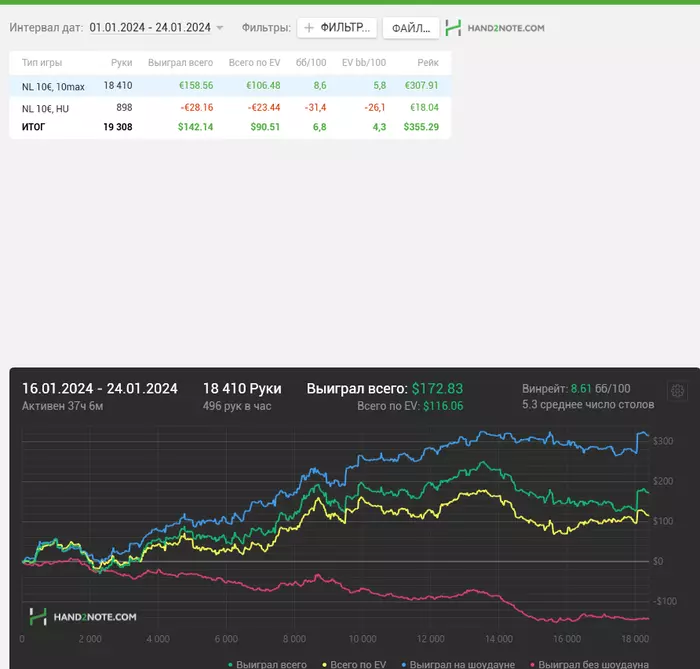Screen dimensions: 700x669
Task: Sort by 'Руки' column header
Action: (x=121, y=62)
